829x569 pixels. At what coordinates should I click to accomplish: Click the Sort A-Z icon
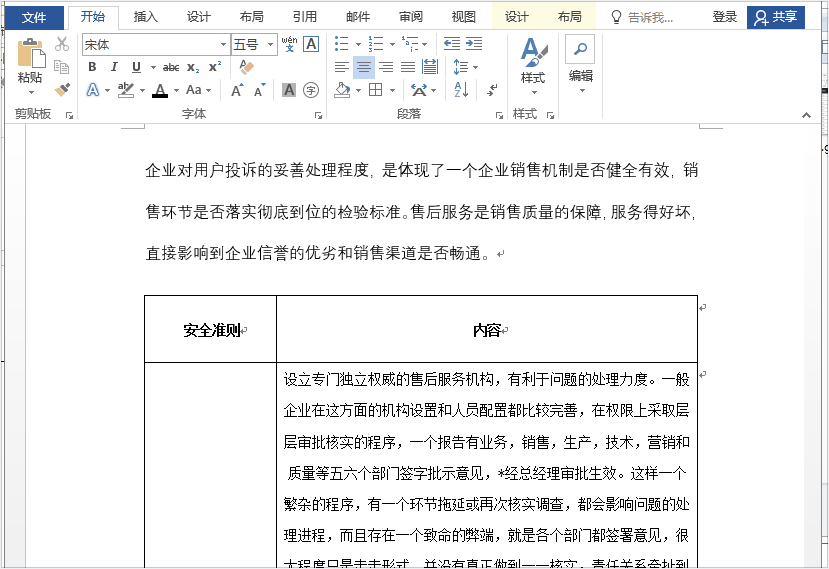461,90
